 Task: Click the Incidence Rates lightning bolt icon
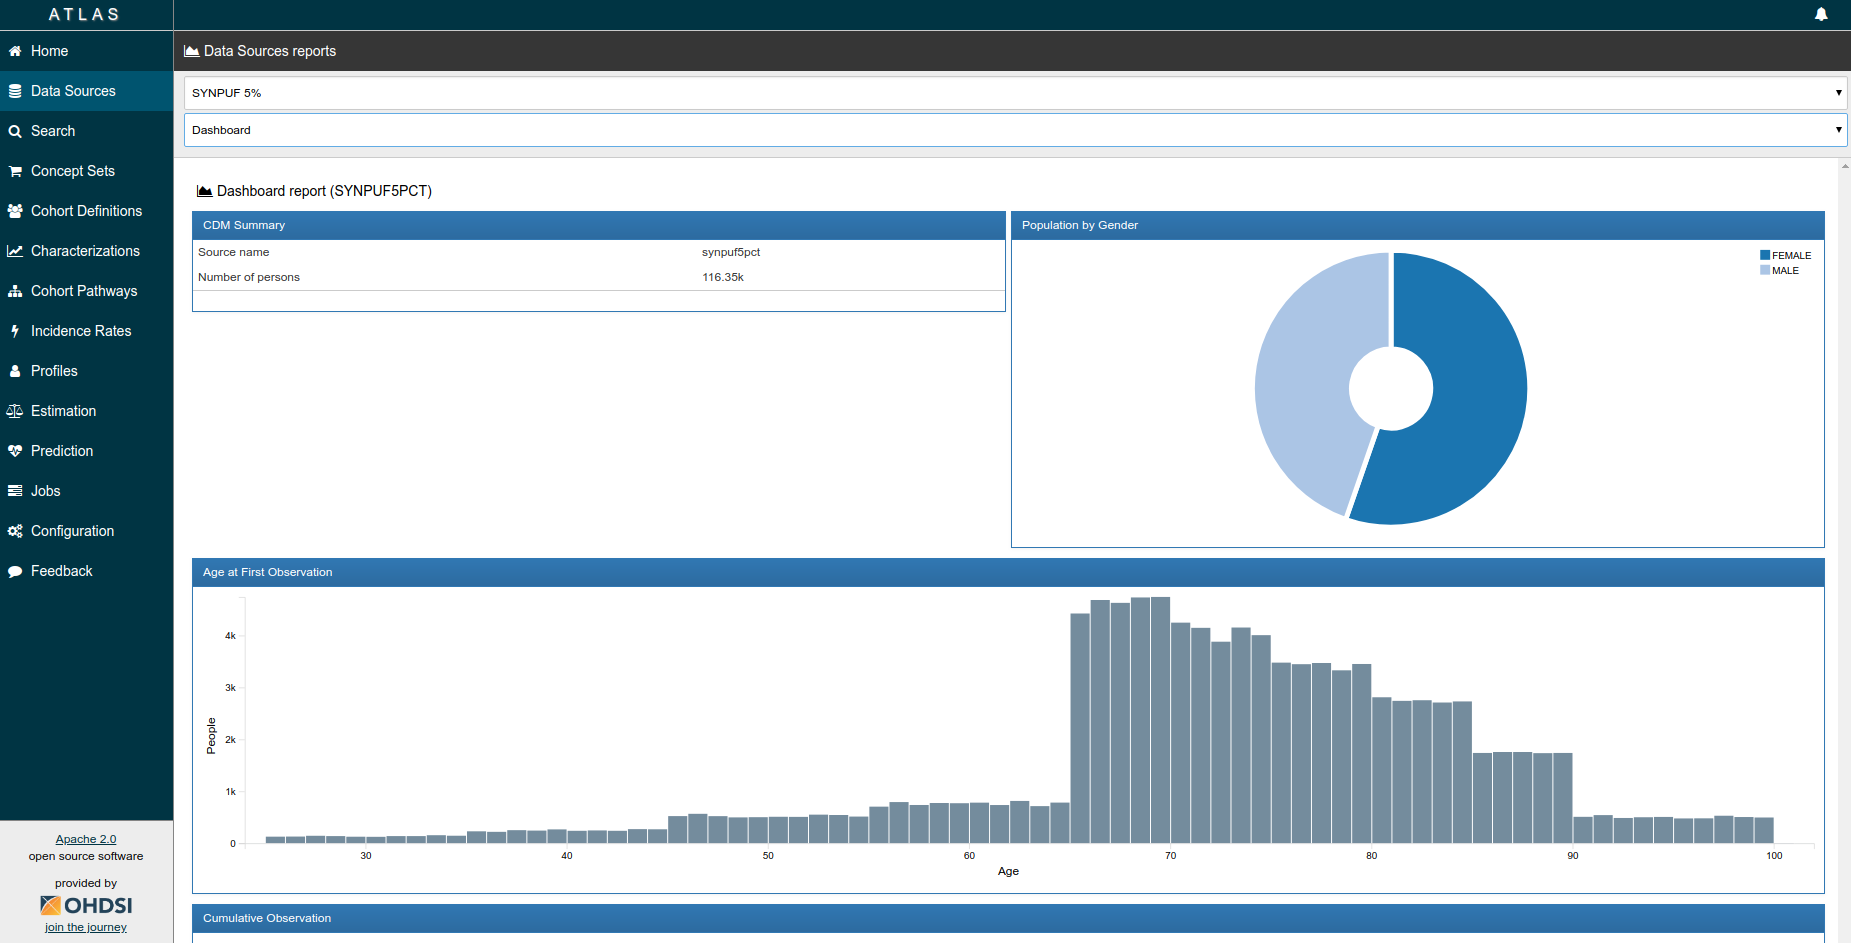15,331
